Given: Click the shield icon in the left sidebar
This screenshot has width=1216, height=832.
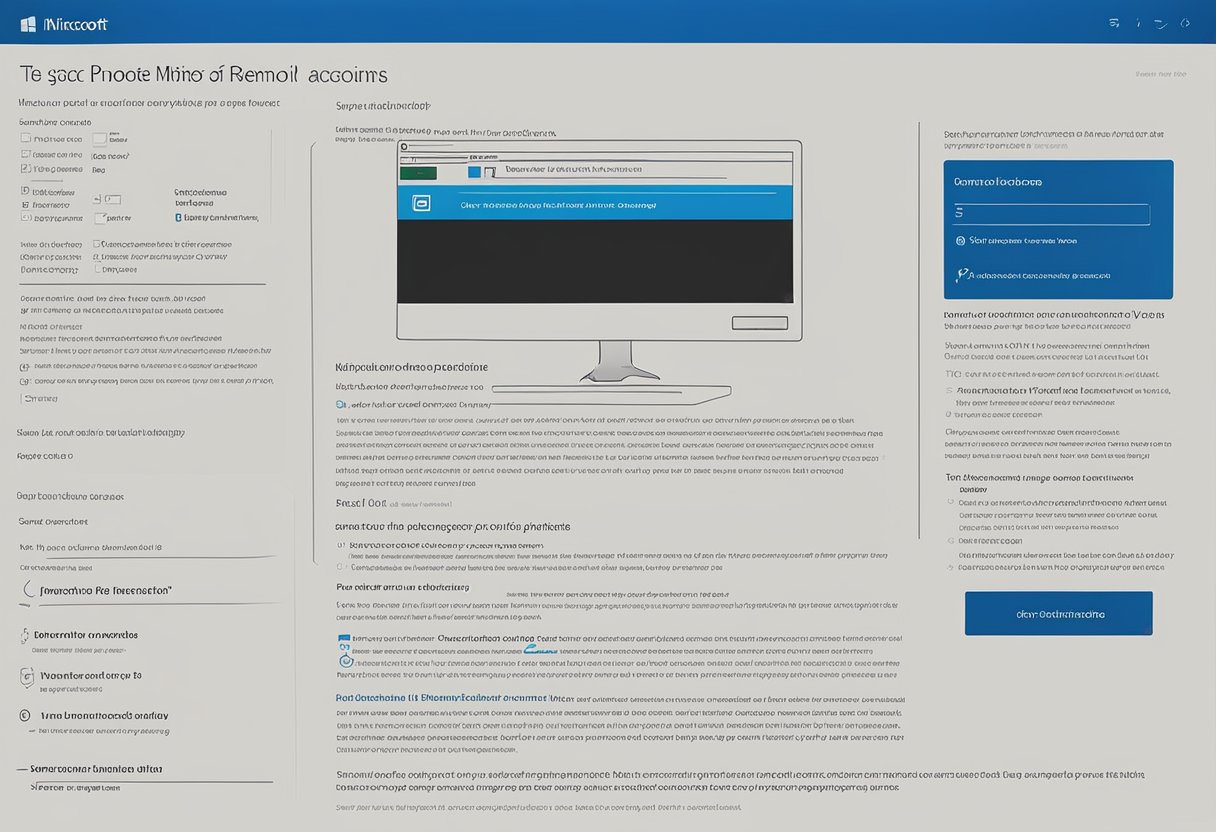Looking at the screenshot, I should [x=27, y=677].
